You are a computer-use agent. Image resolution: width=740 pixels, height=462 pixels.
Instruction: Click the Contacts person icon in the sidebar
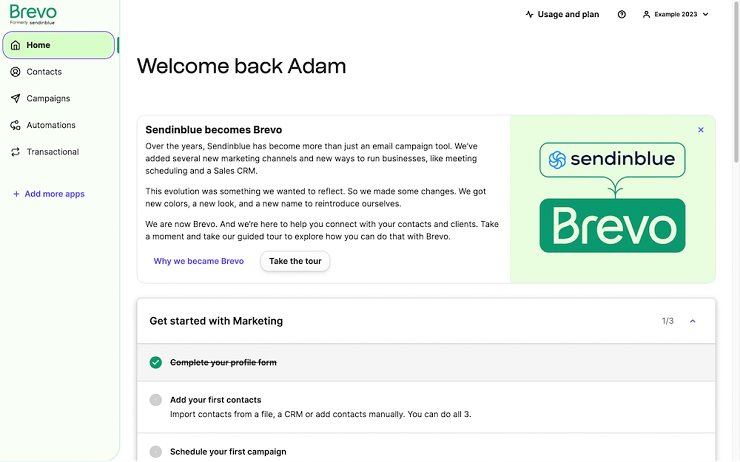pyautogui.click(x=16, y=72)
